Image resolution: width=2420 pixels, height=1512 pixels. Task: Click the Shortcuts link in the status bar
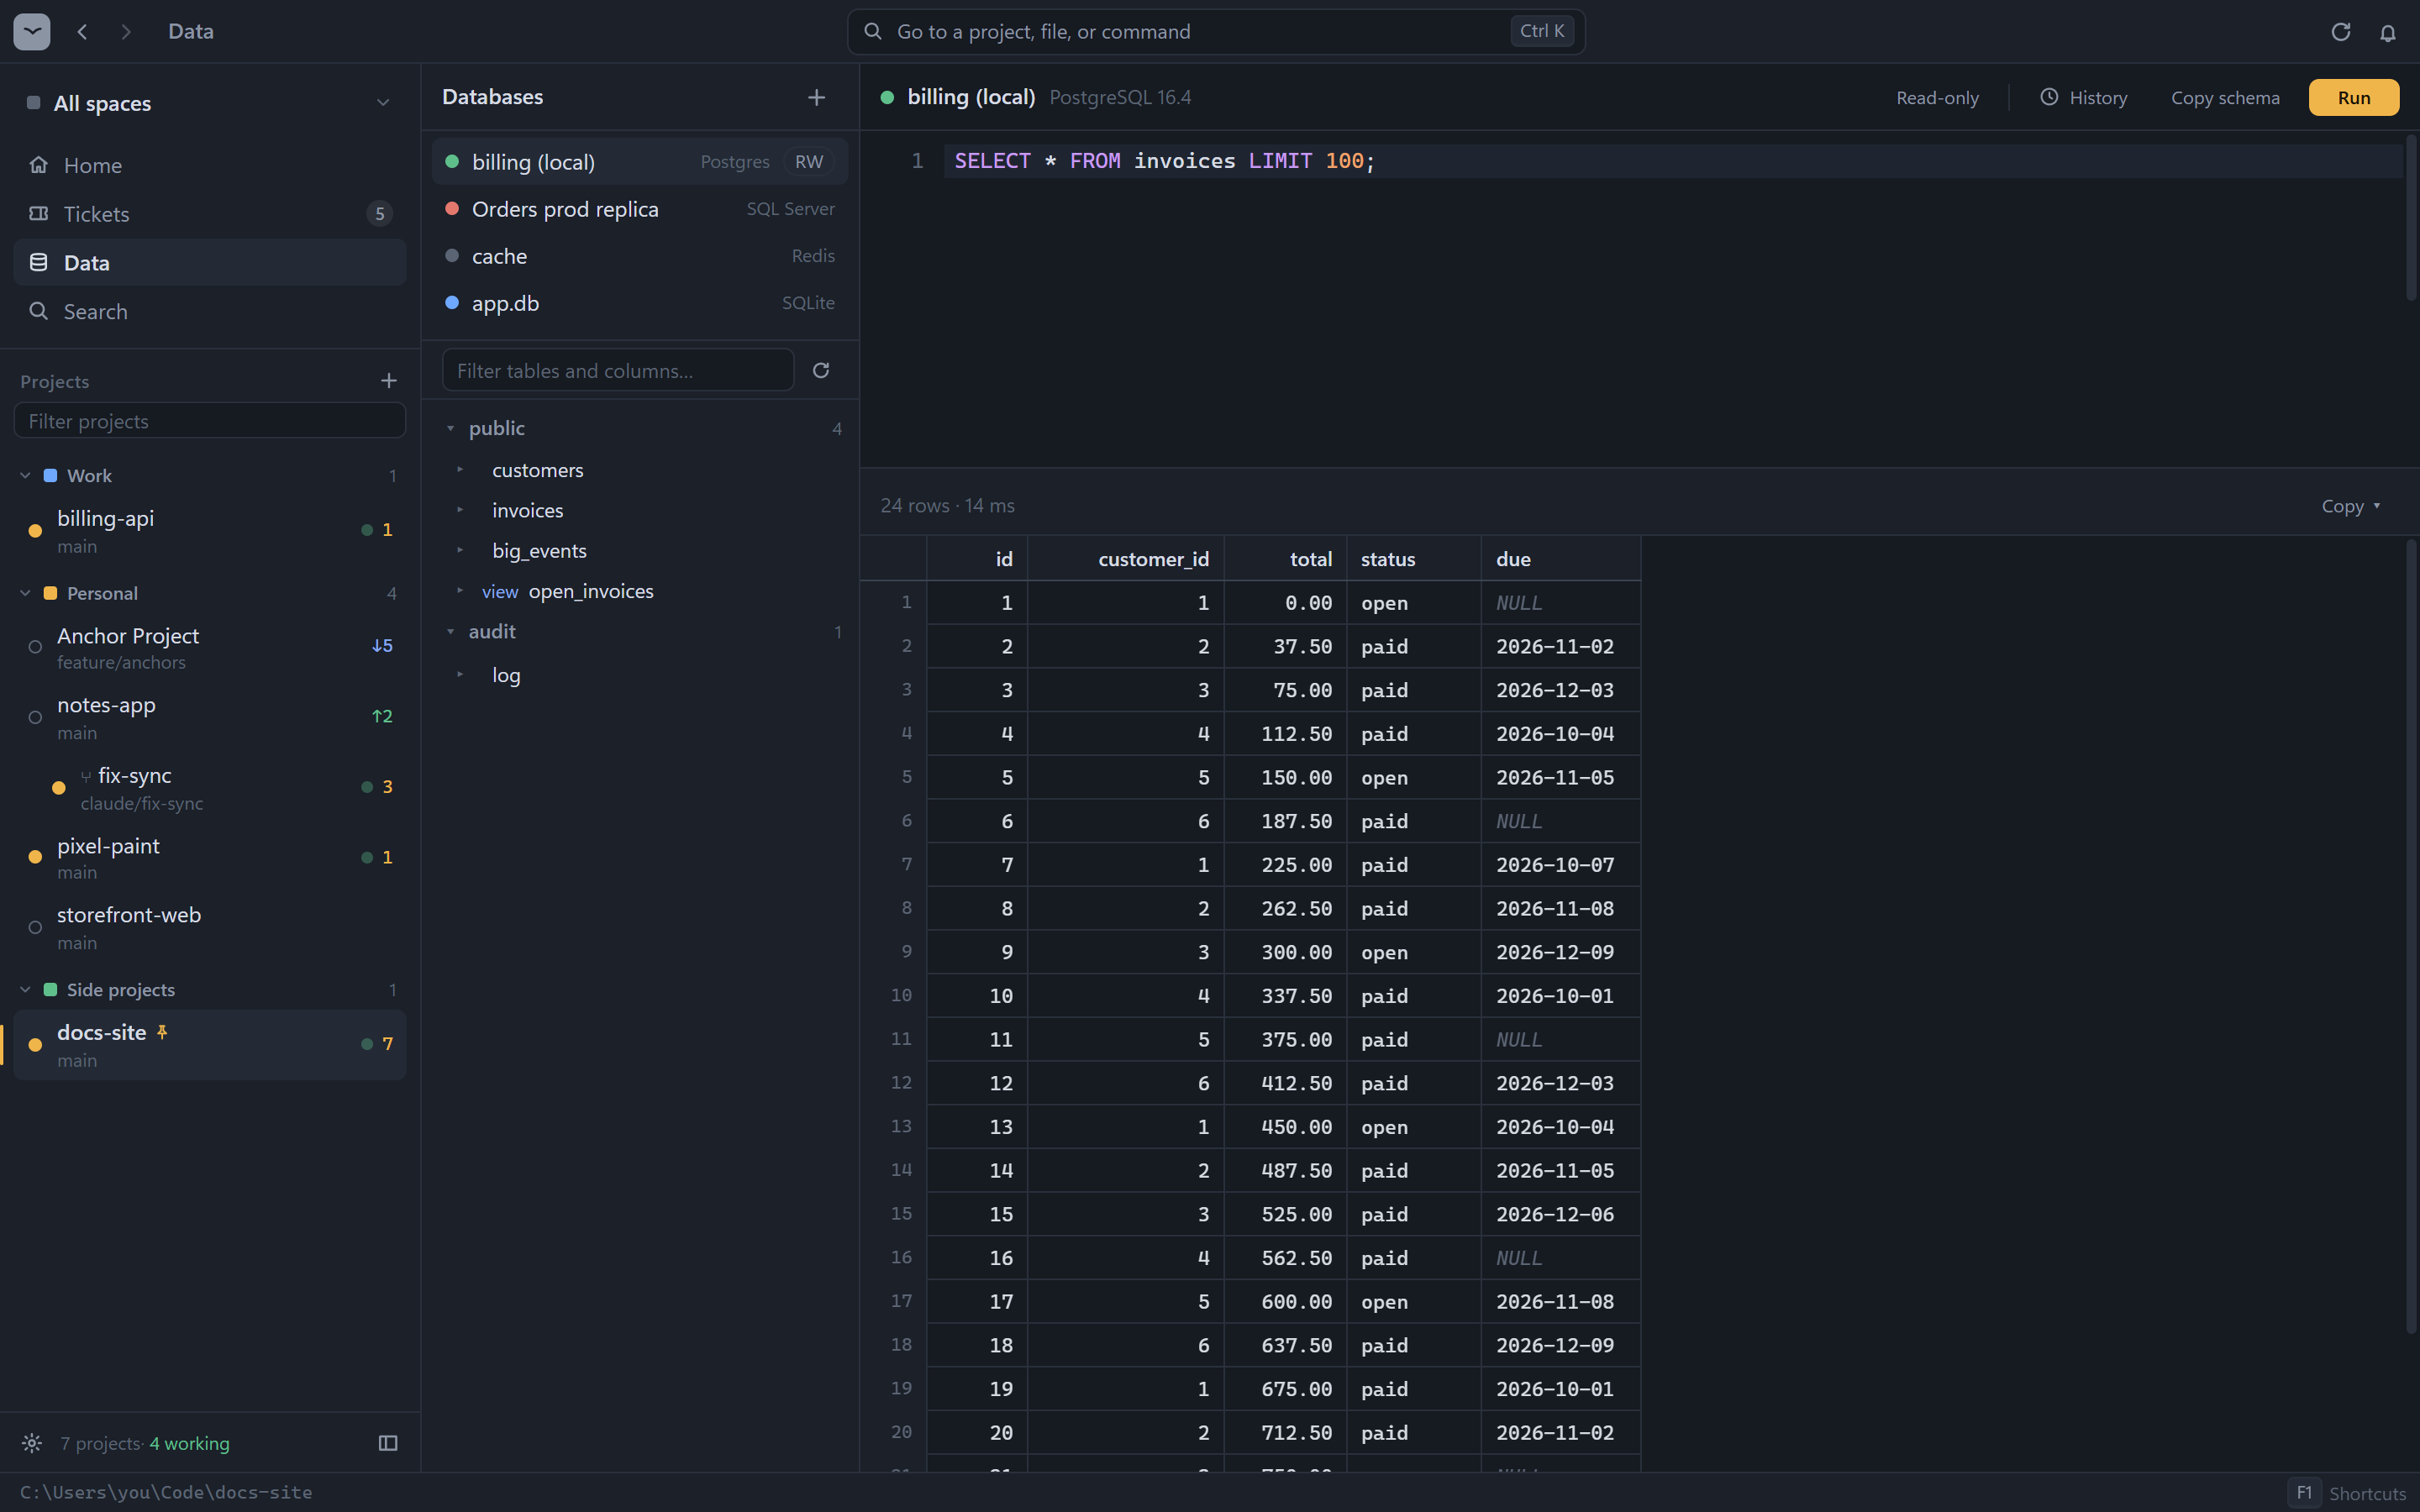[x=2367, y=1493]
